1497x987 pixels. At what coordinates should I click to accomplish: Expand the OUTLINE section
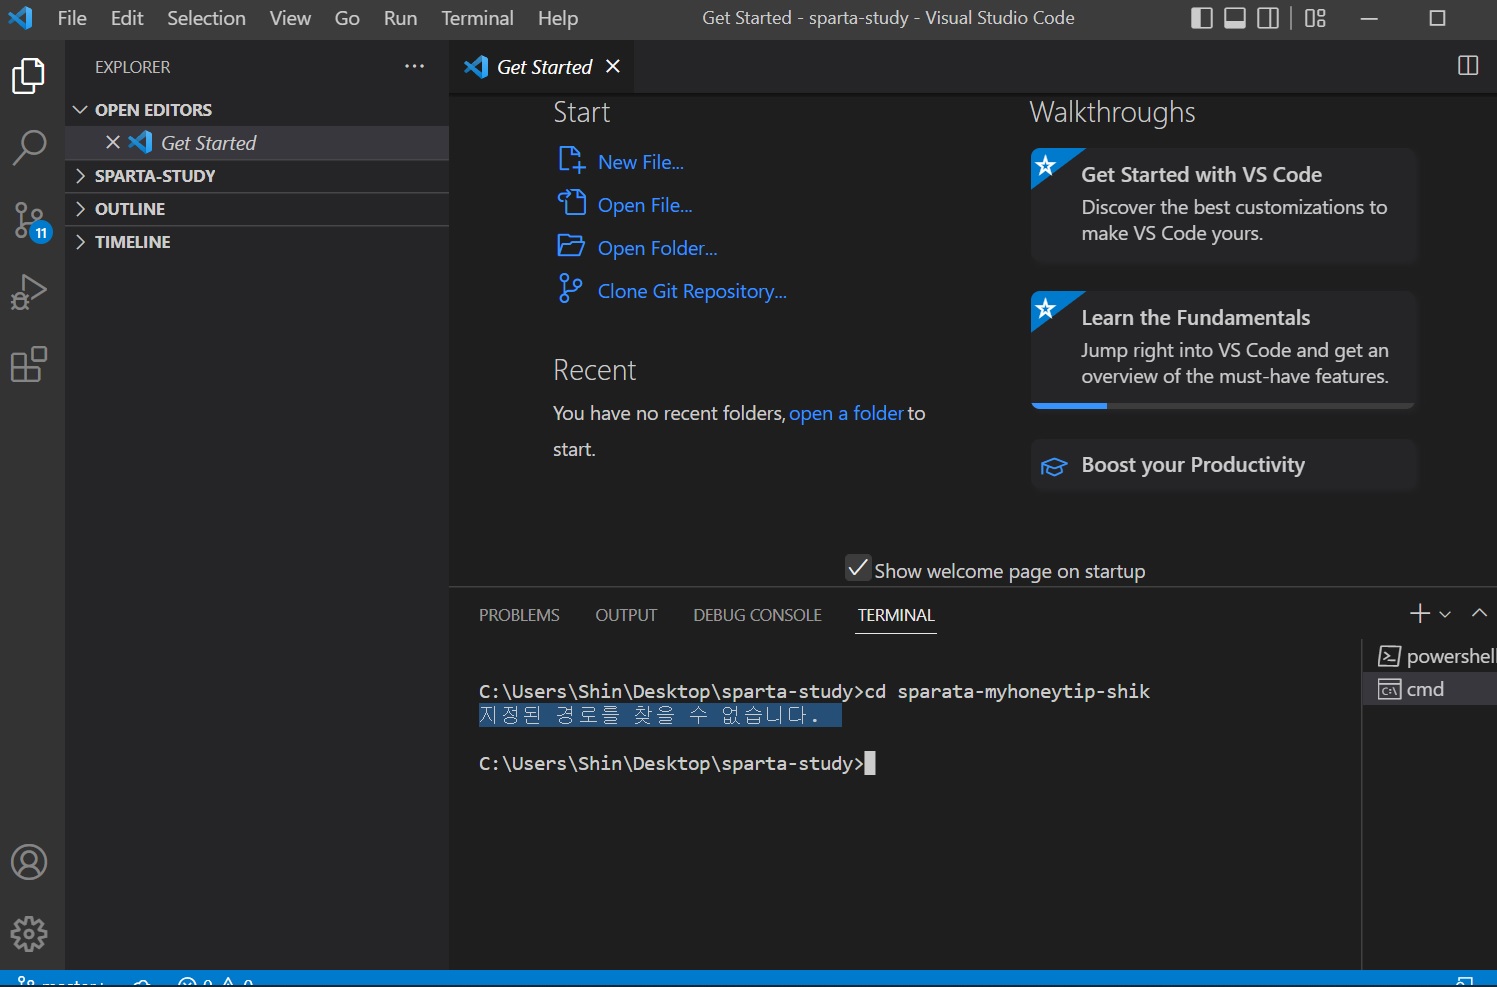257,209
